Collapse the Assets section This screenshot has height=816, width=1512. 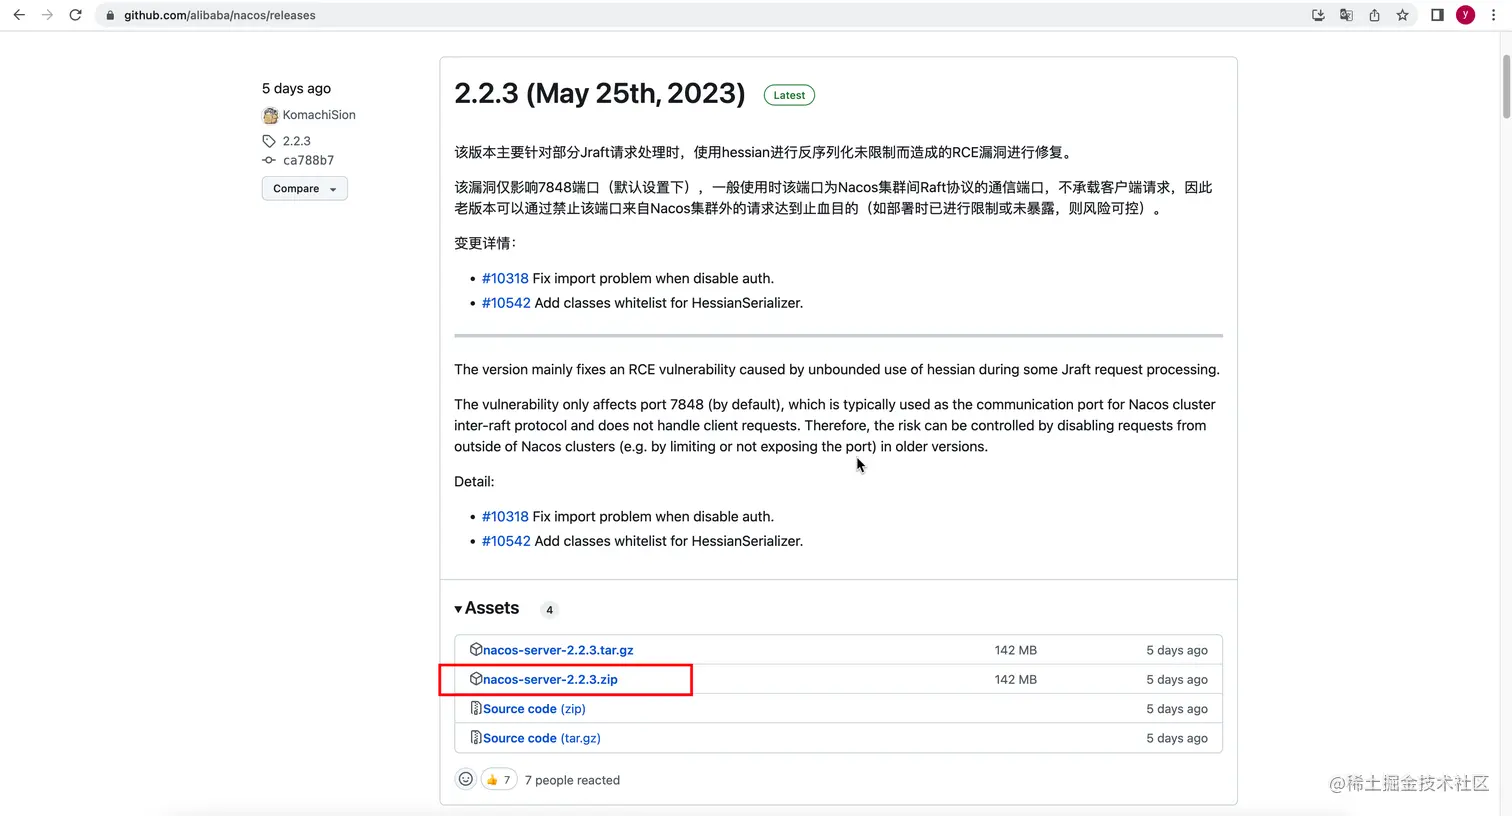pyautogui.click(x=487, y=608)
